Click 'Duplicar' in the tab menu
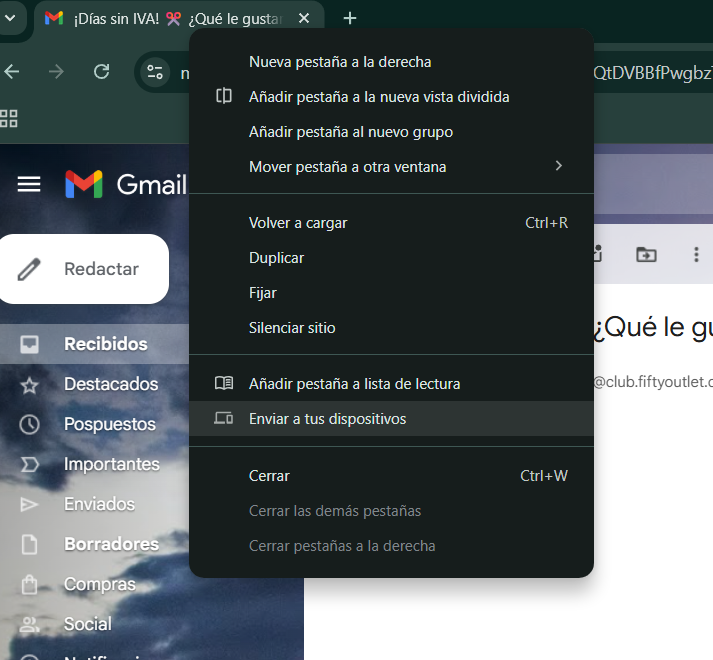 (276, 258)
